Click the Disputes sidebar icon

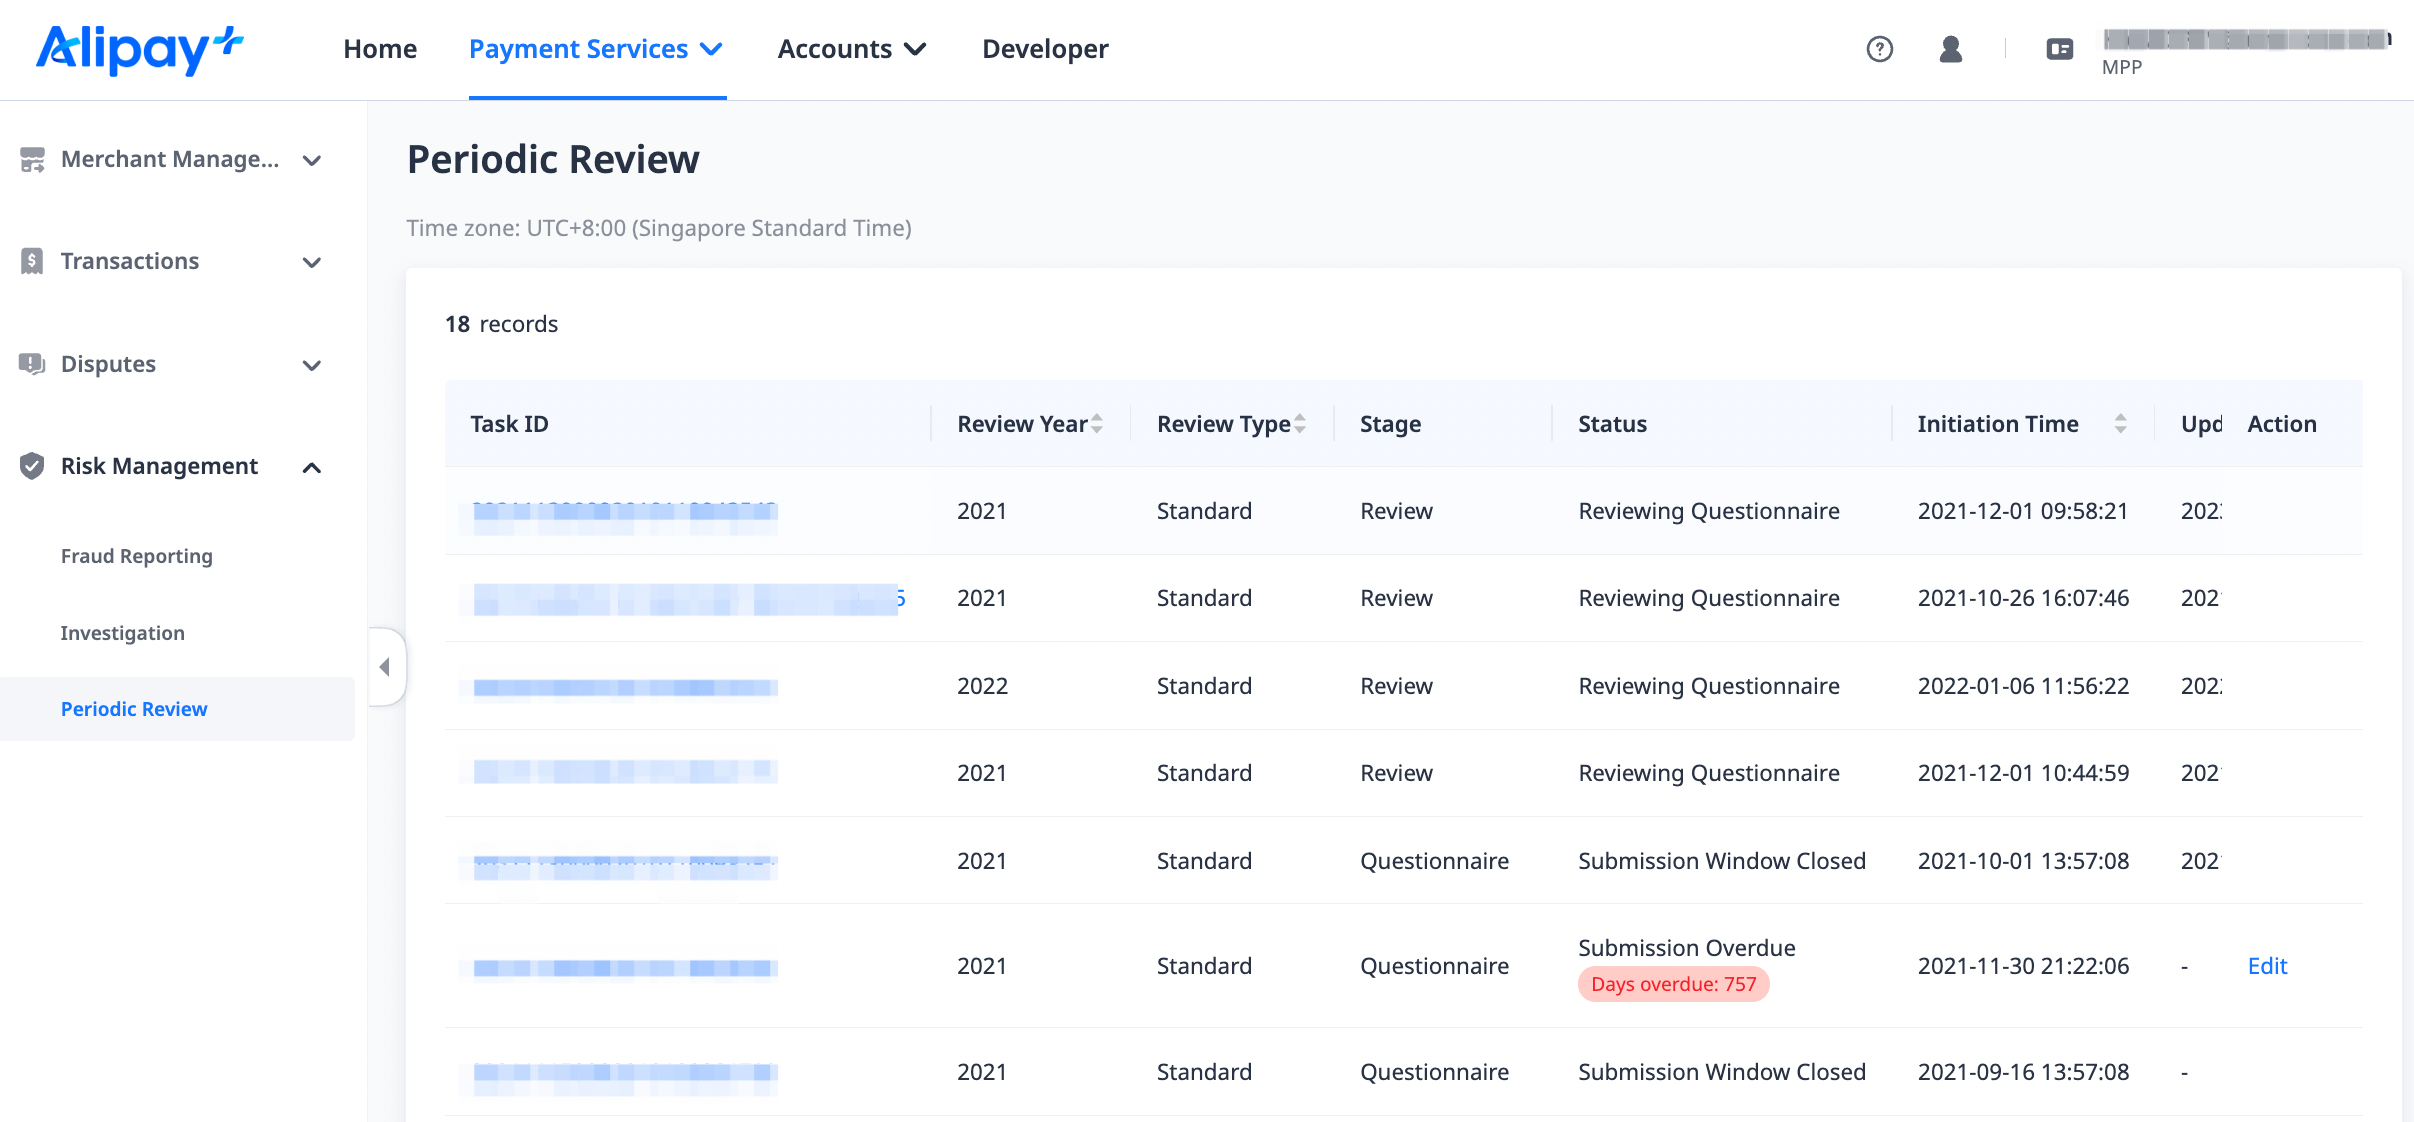[x=32, y=364]
